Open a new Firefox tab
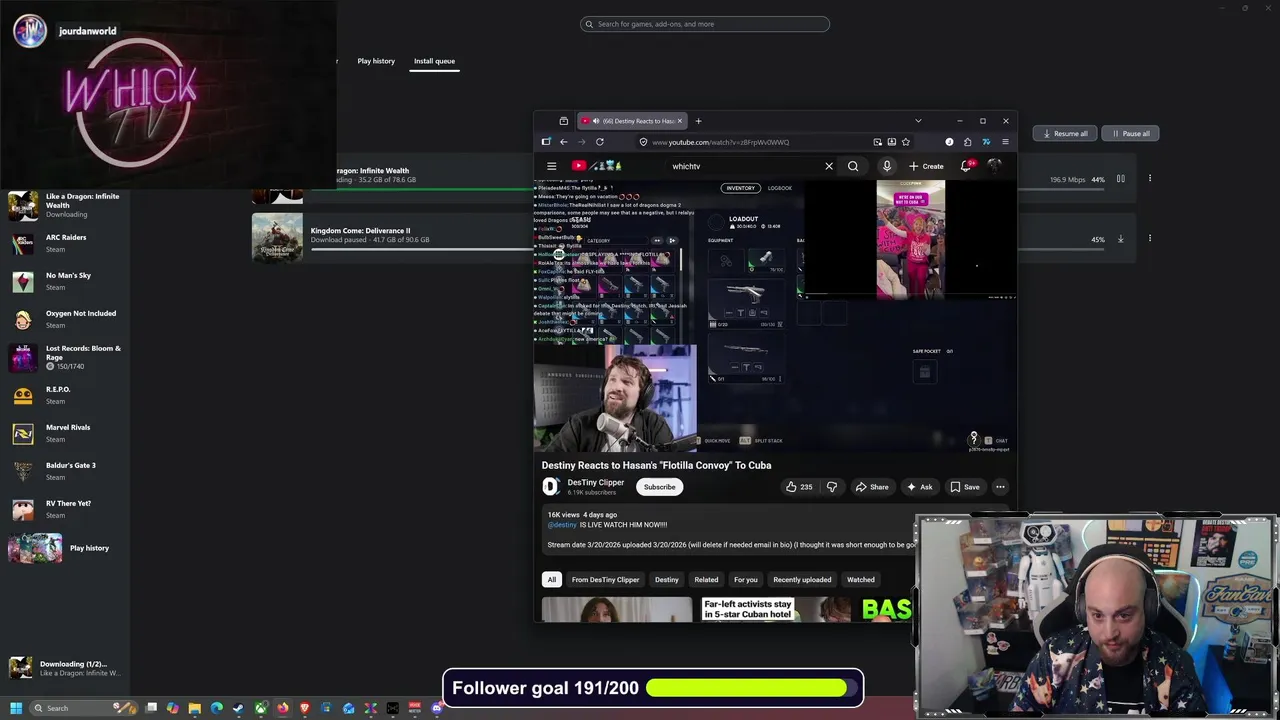Image resolution: width=1280 pixels, height=720 pixels. (699, 121)
